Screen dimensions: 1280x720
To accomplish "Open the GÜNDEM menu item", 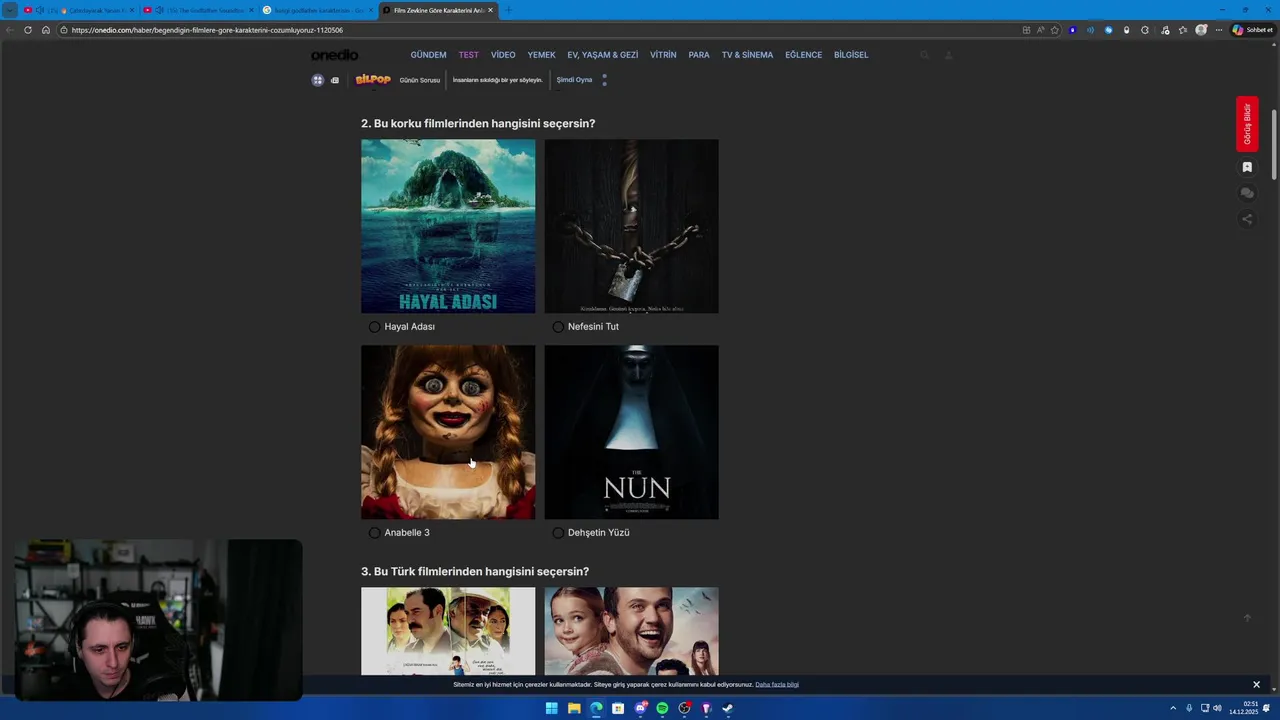I will 428,55.
